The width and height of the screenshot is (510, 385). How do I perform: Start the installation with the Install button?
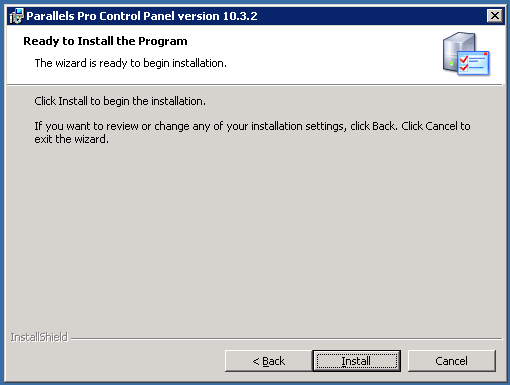pos(356,361)
